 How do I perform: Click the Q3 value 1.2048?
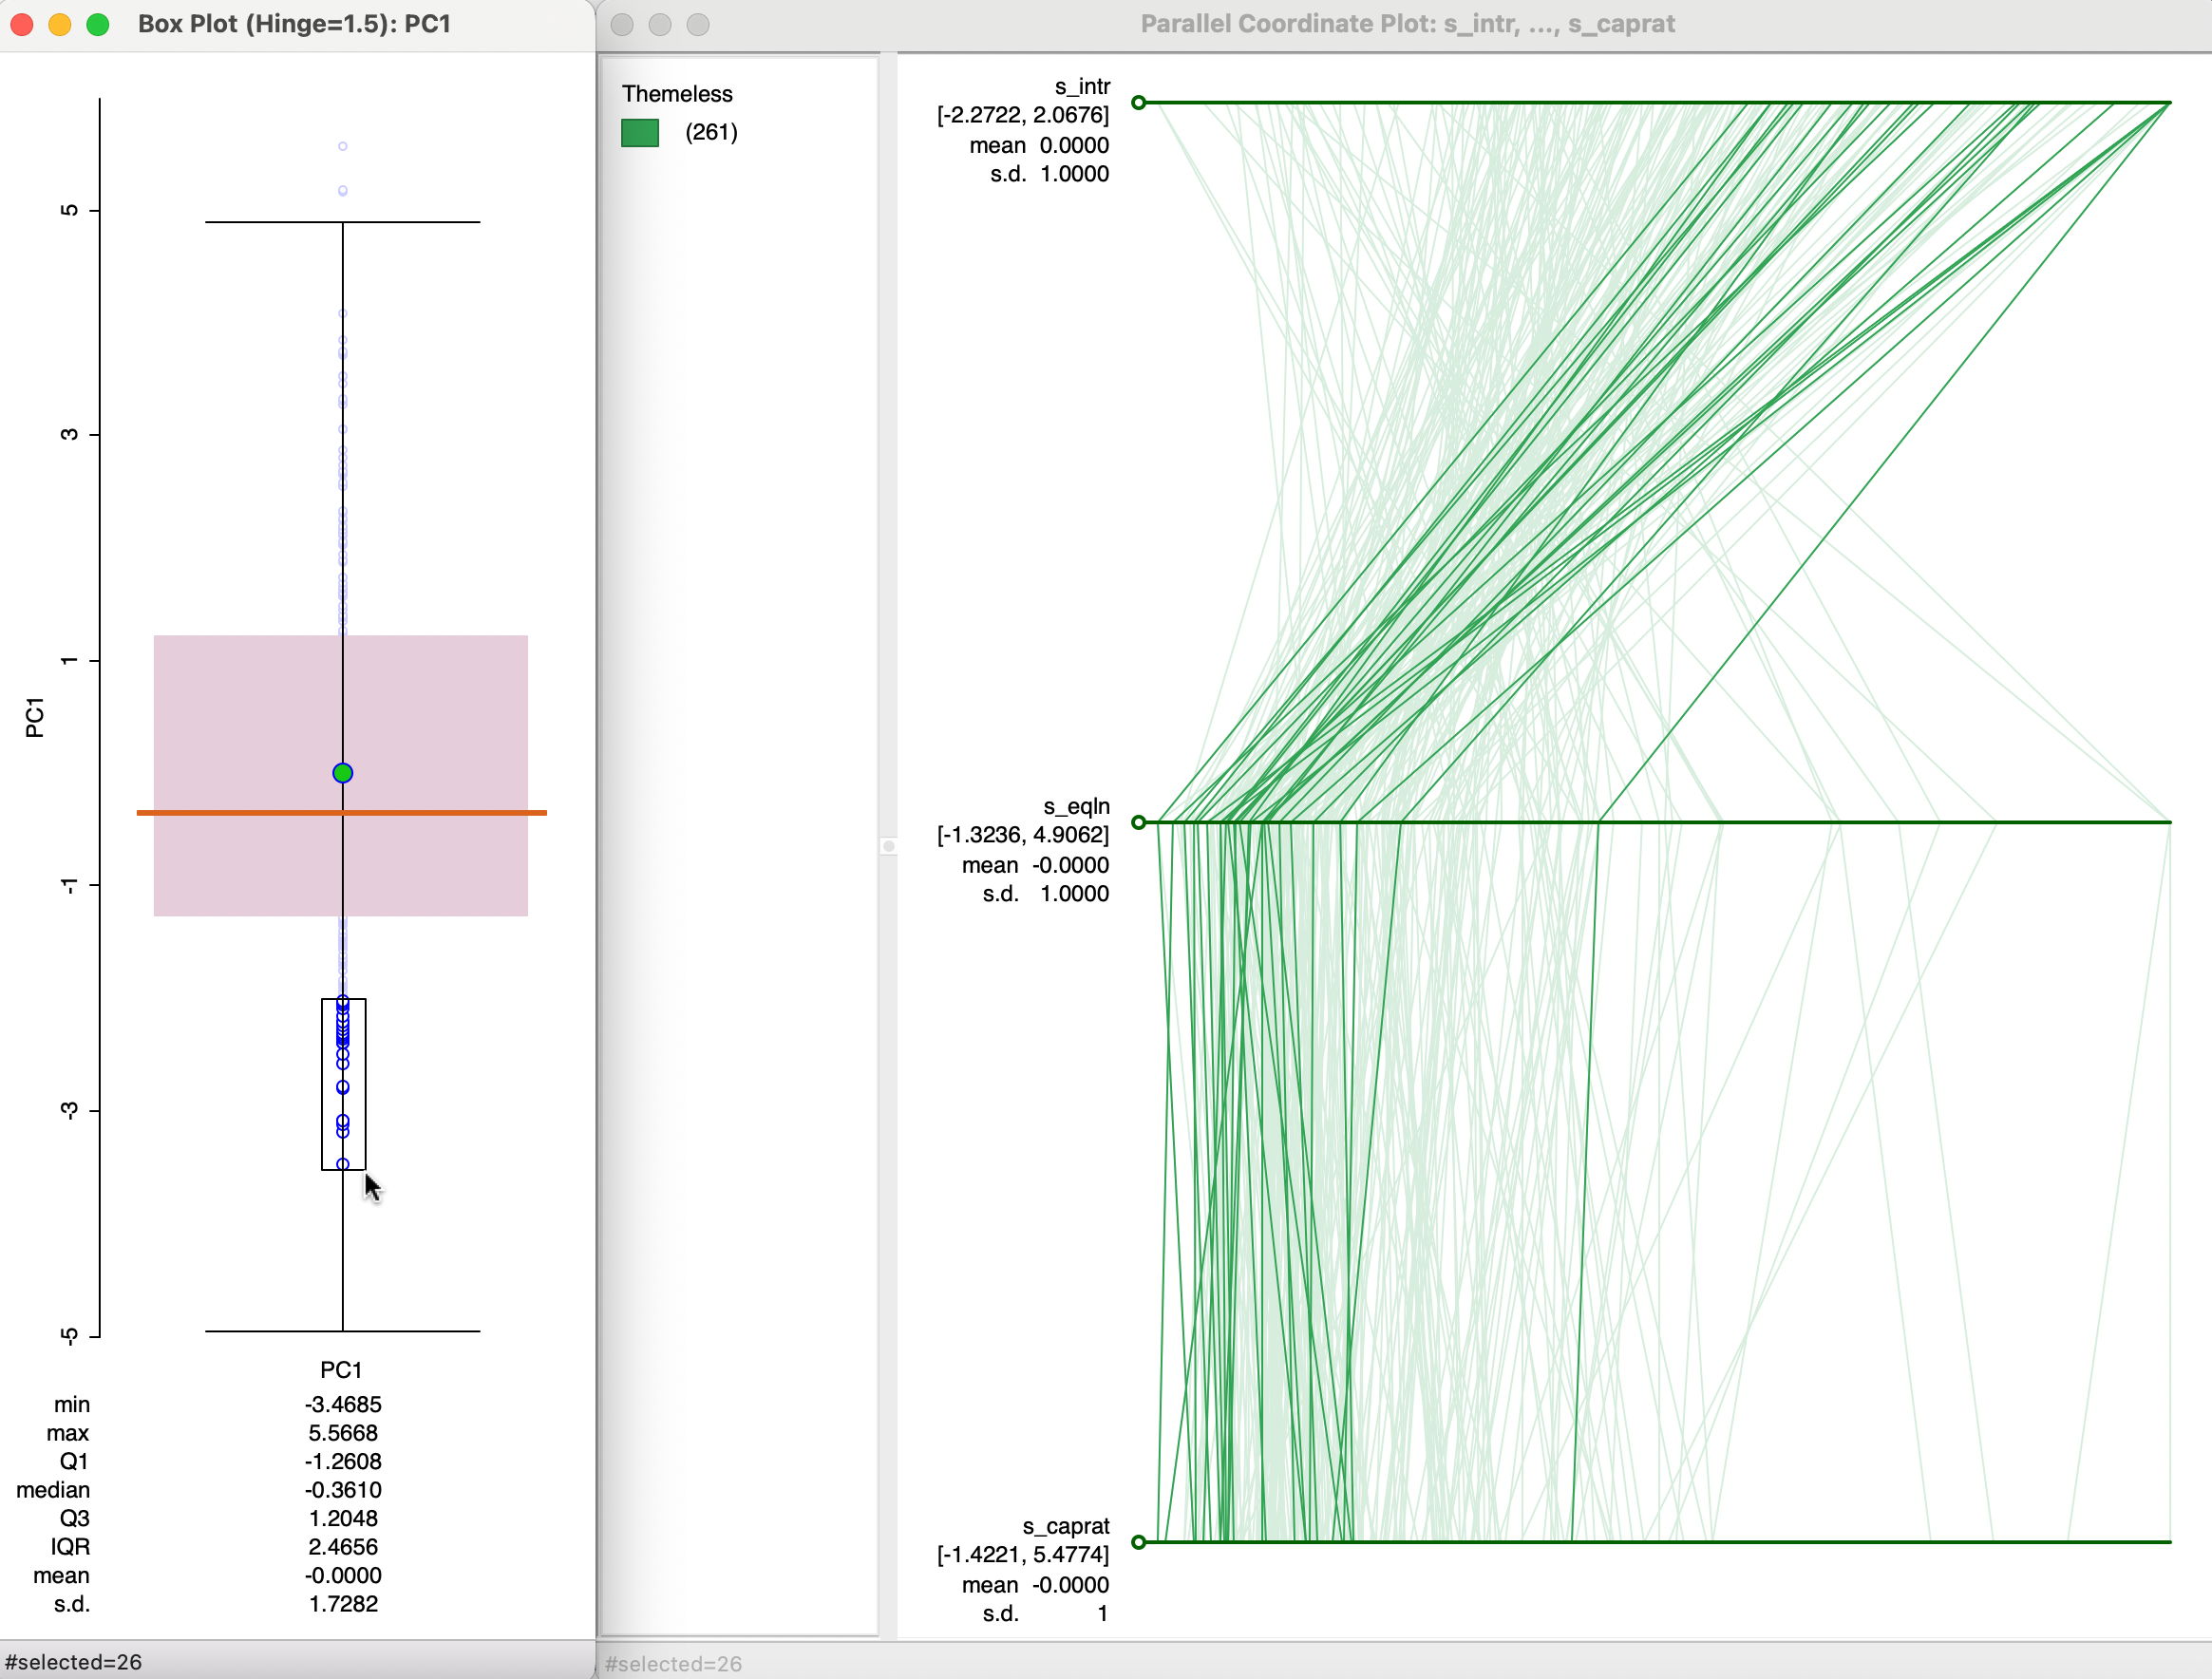(343, 1519)
